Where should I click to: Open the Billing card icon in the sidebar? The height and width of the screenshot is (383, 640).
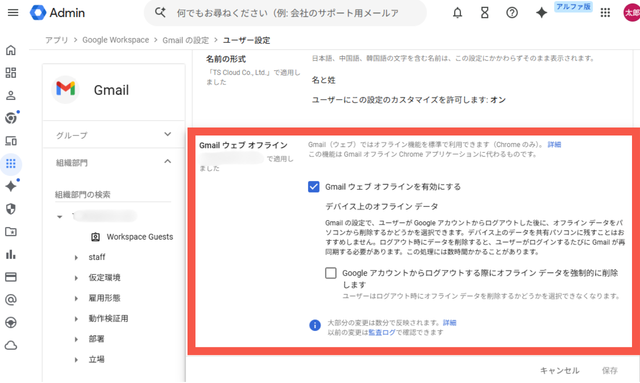(11, 277)
